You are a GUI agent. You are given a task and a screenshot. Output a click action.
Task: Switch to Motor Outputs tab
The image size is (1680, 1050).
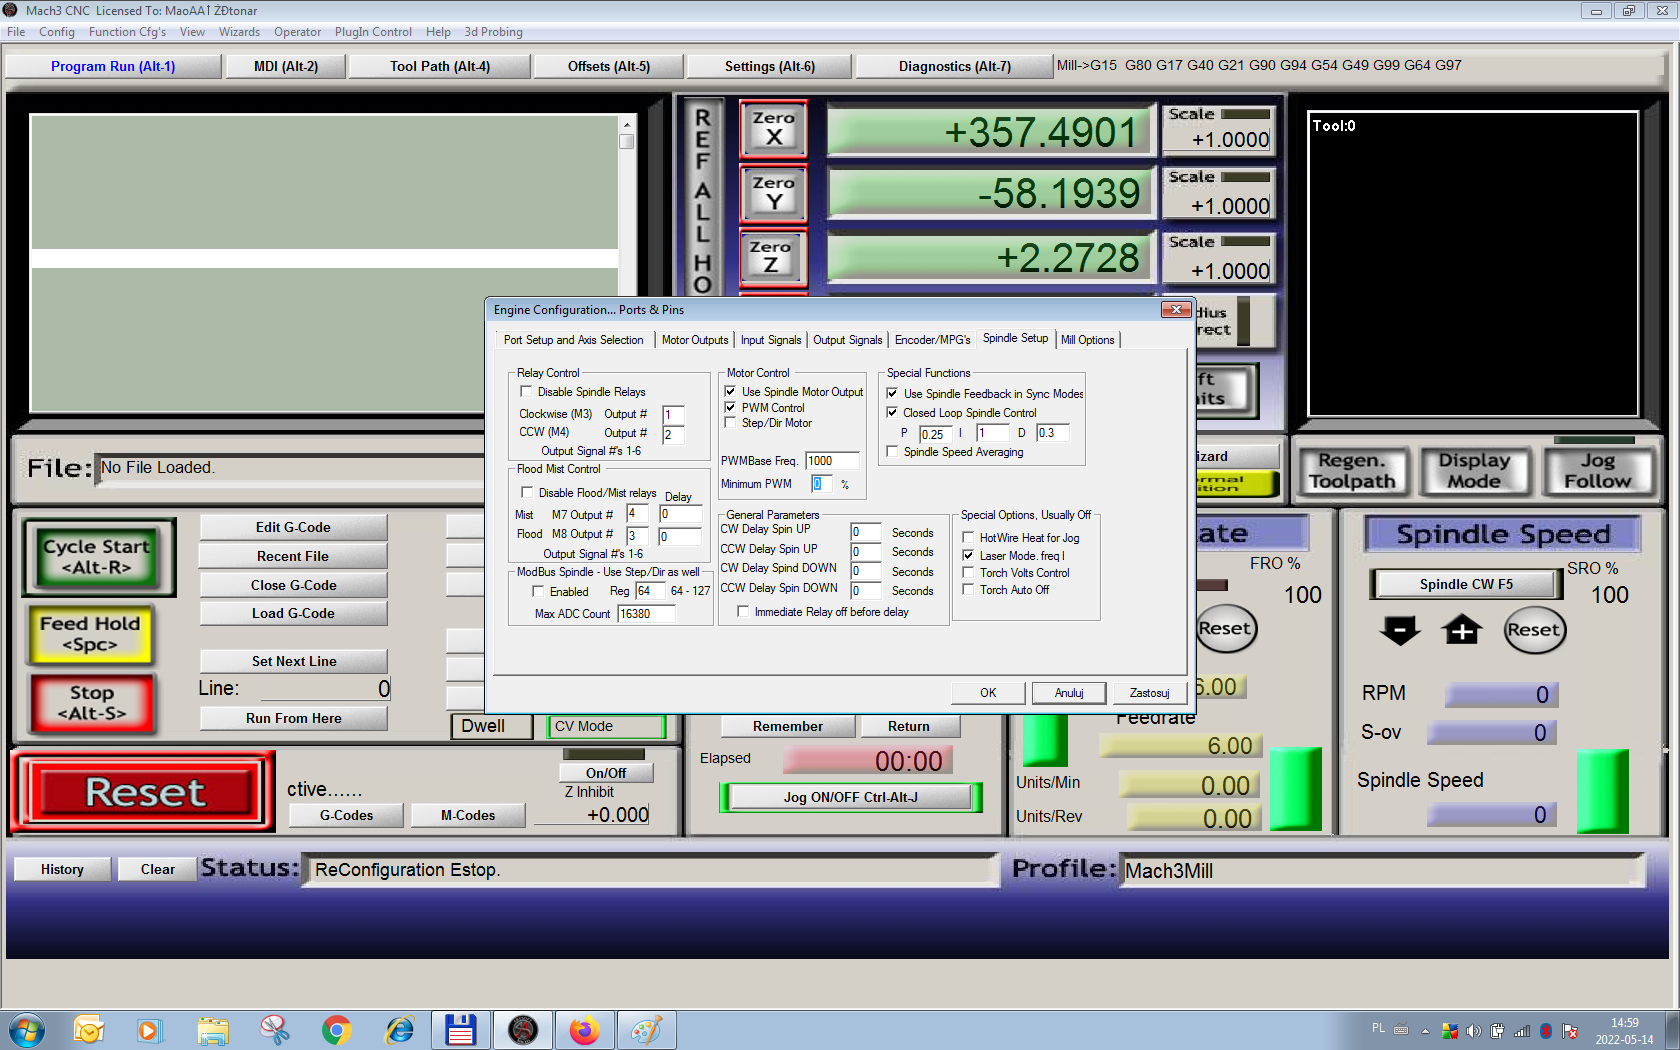(695, 340)
